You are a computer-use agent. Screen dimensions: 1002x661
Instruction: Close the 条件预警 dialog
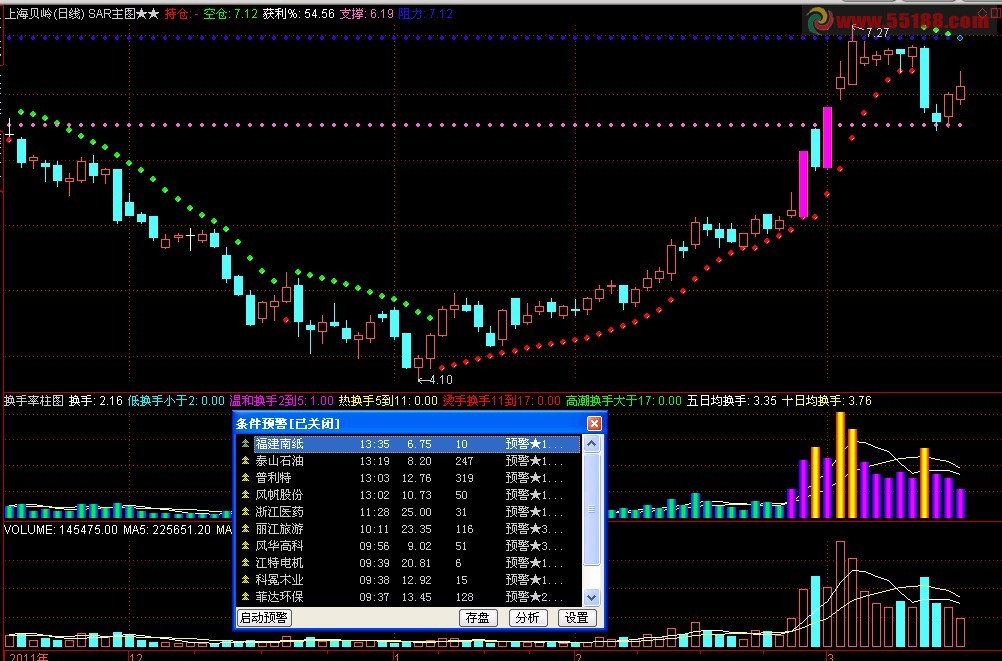click(x=594, y=423)
